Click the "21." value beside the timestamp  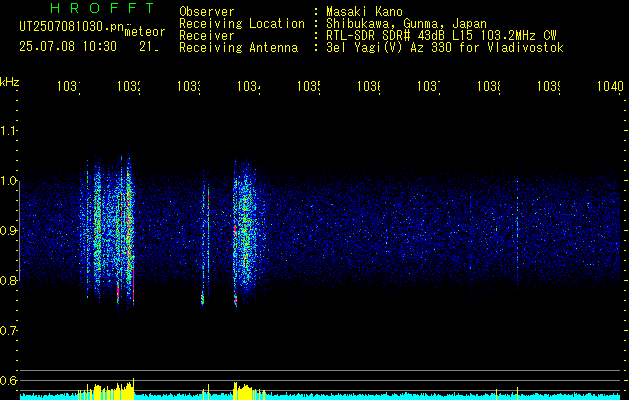[x=149, y=47]
